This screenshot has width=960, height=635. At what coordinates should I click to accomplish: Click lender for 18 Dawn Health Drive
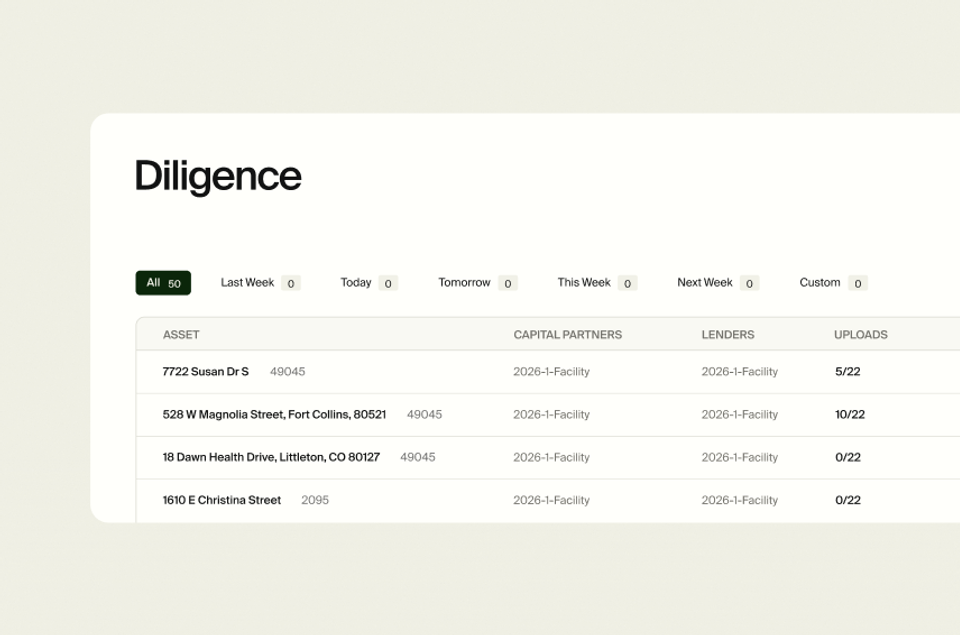pyautogui.click(x=740, y=457)
